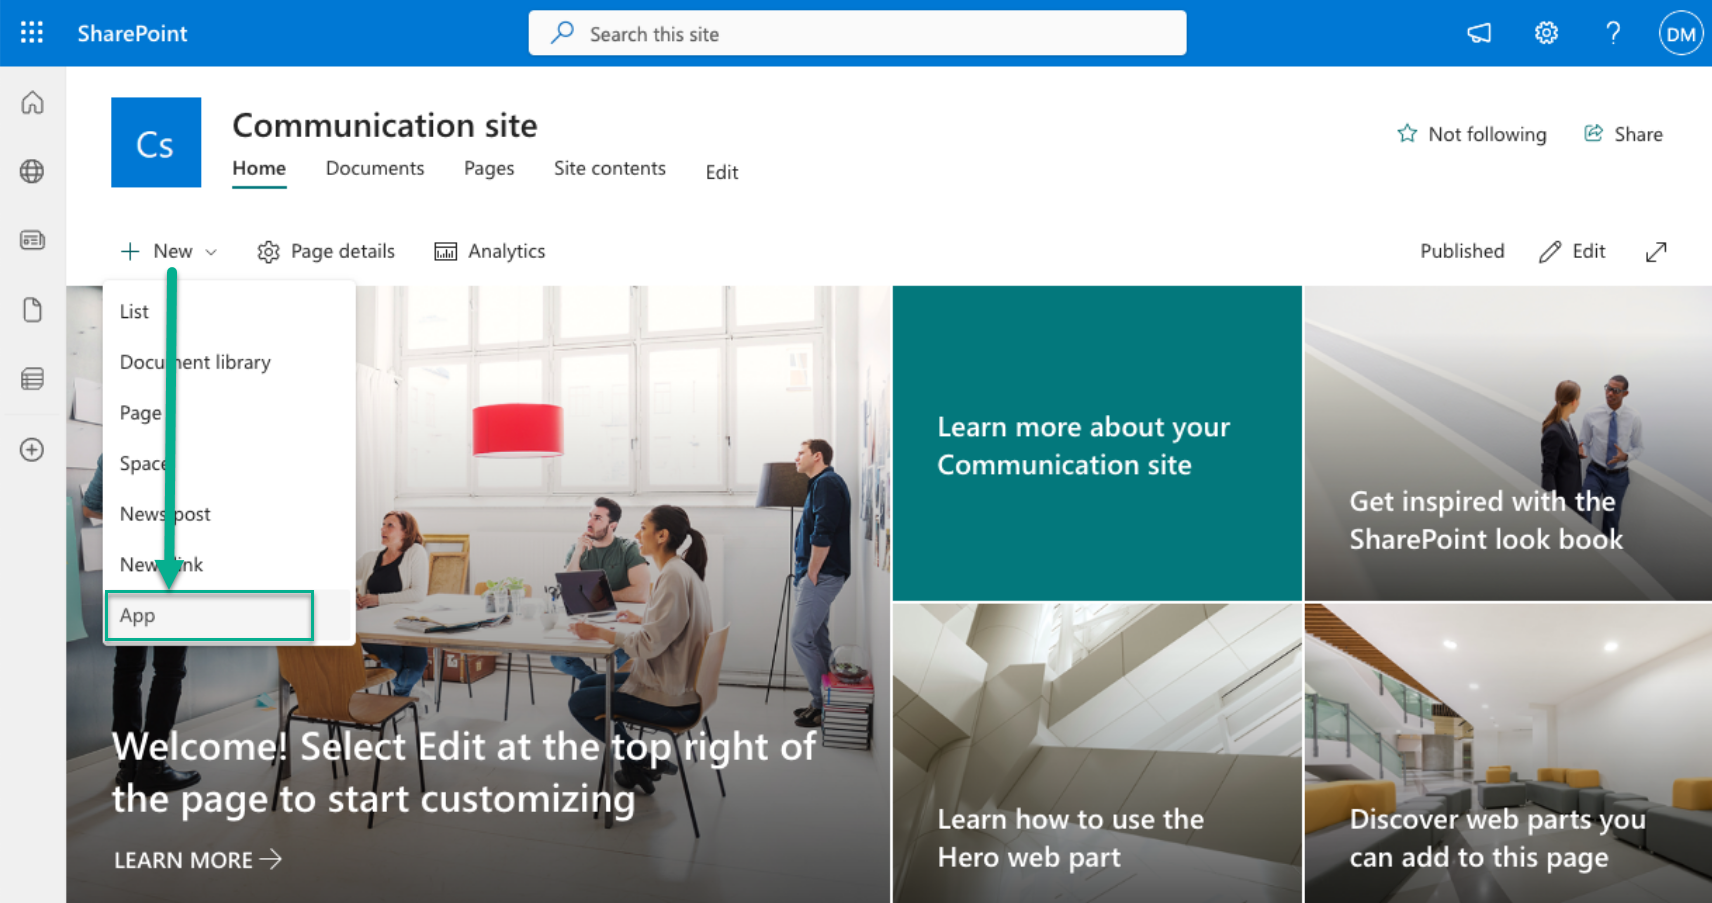This screenshot has width=1712, height=903.
Task: Open the lists icon in left rail
Action: [32, 379]
